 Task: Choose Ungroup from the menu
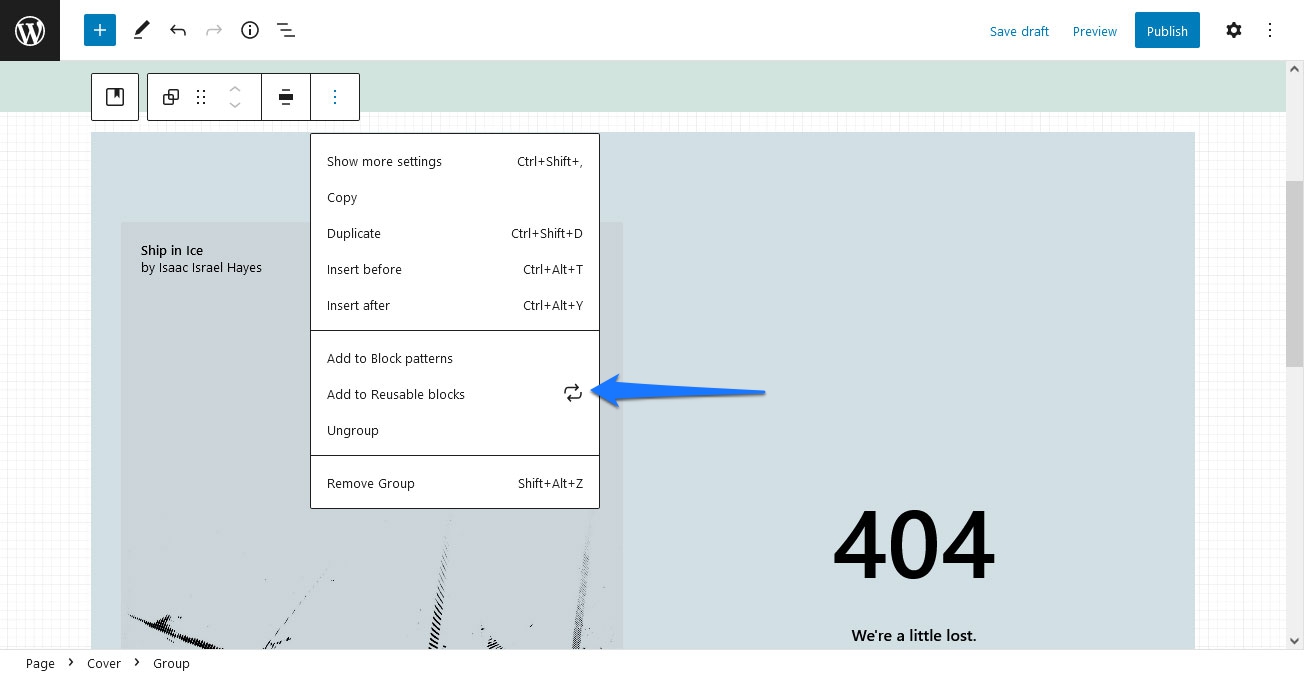[455, 431]
